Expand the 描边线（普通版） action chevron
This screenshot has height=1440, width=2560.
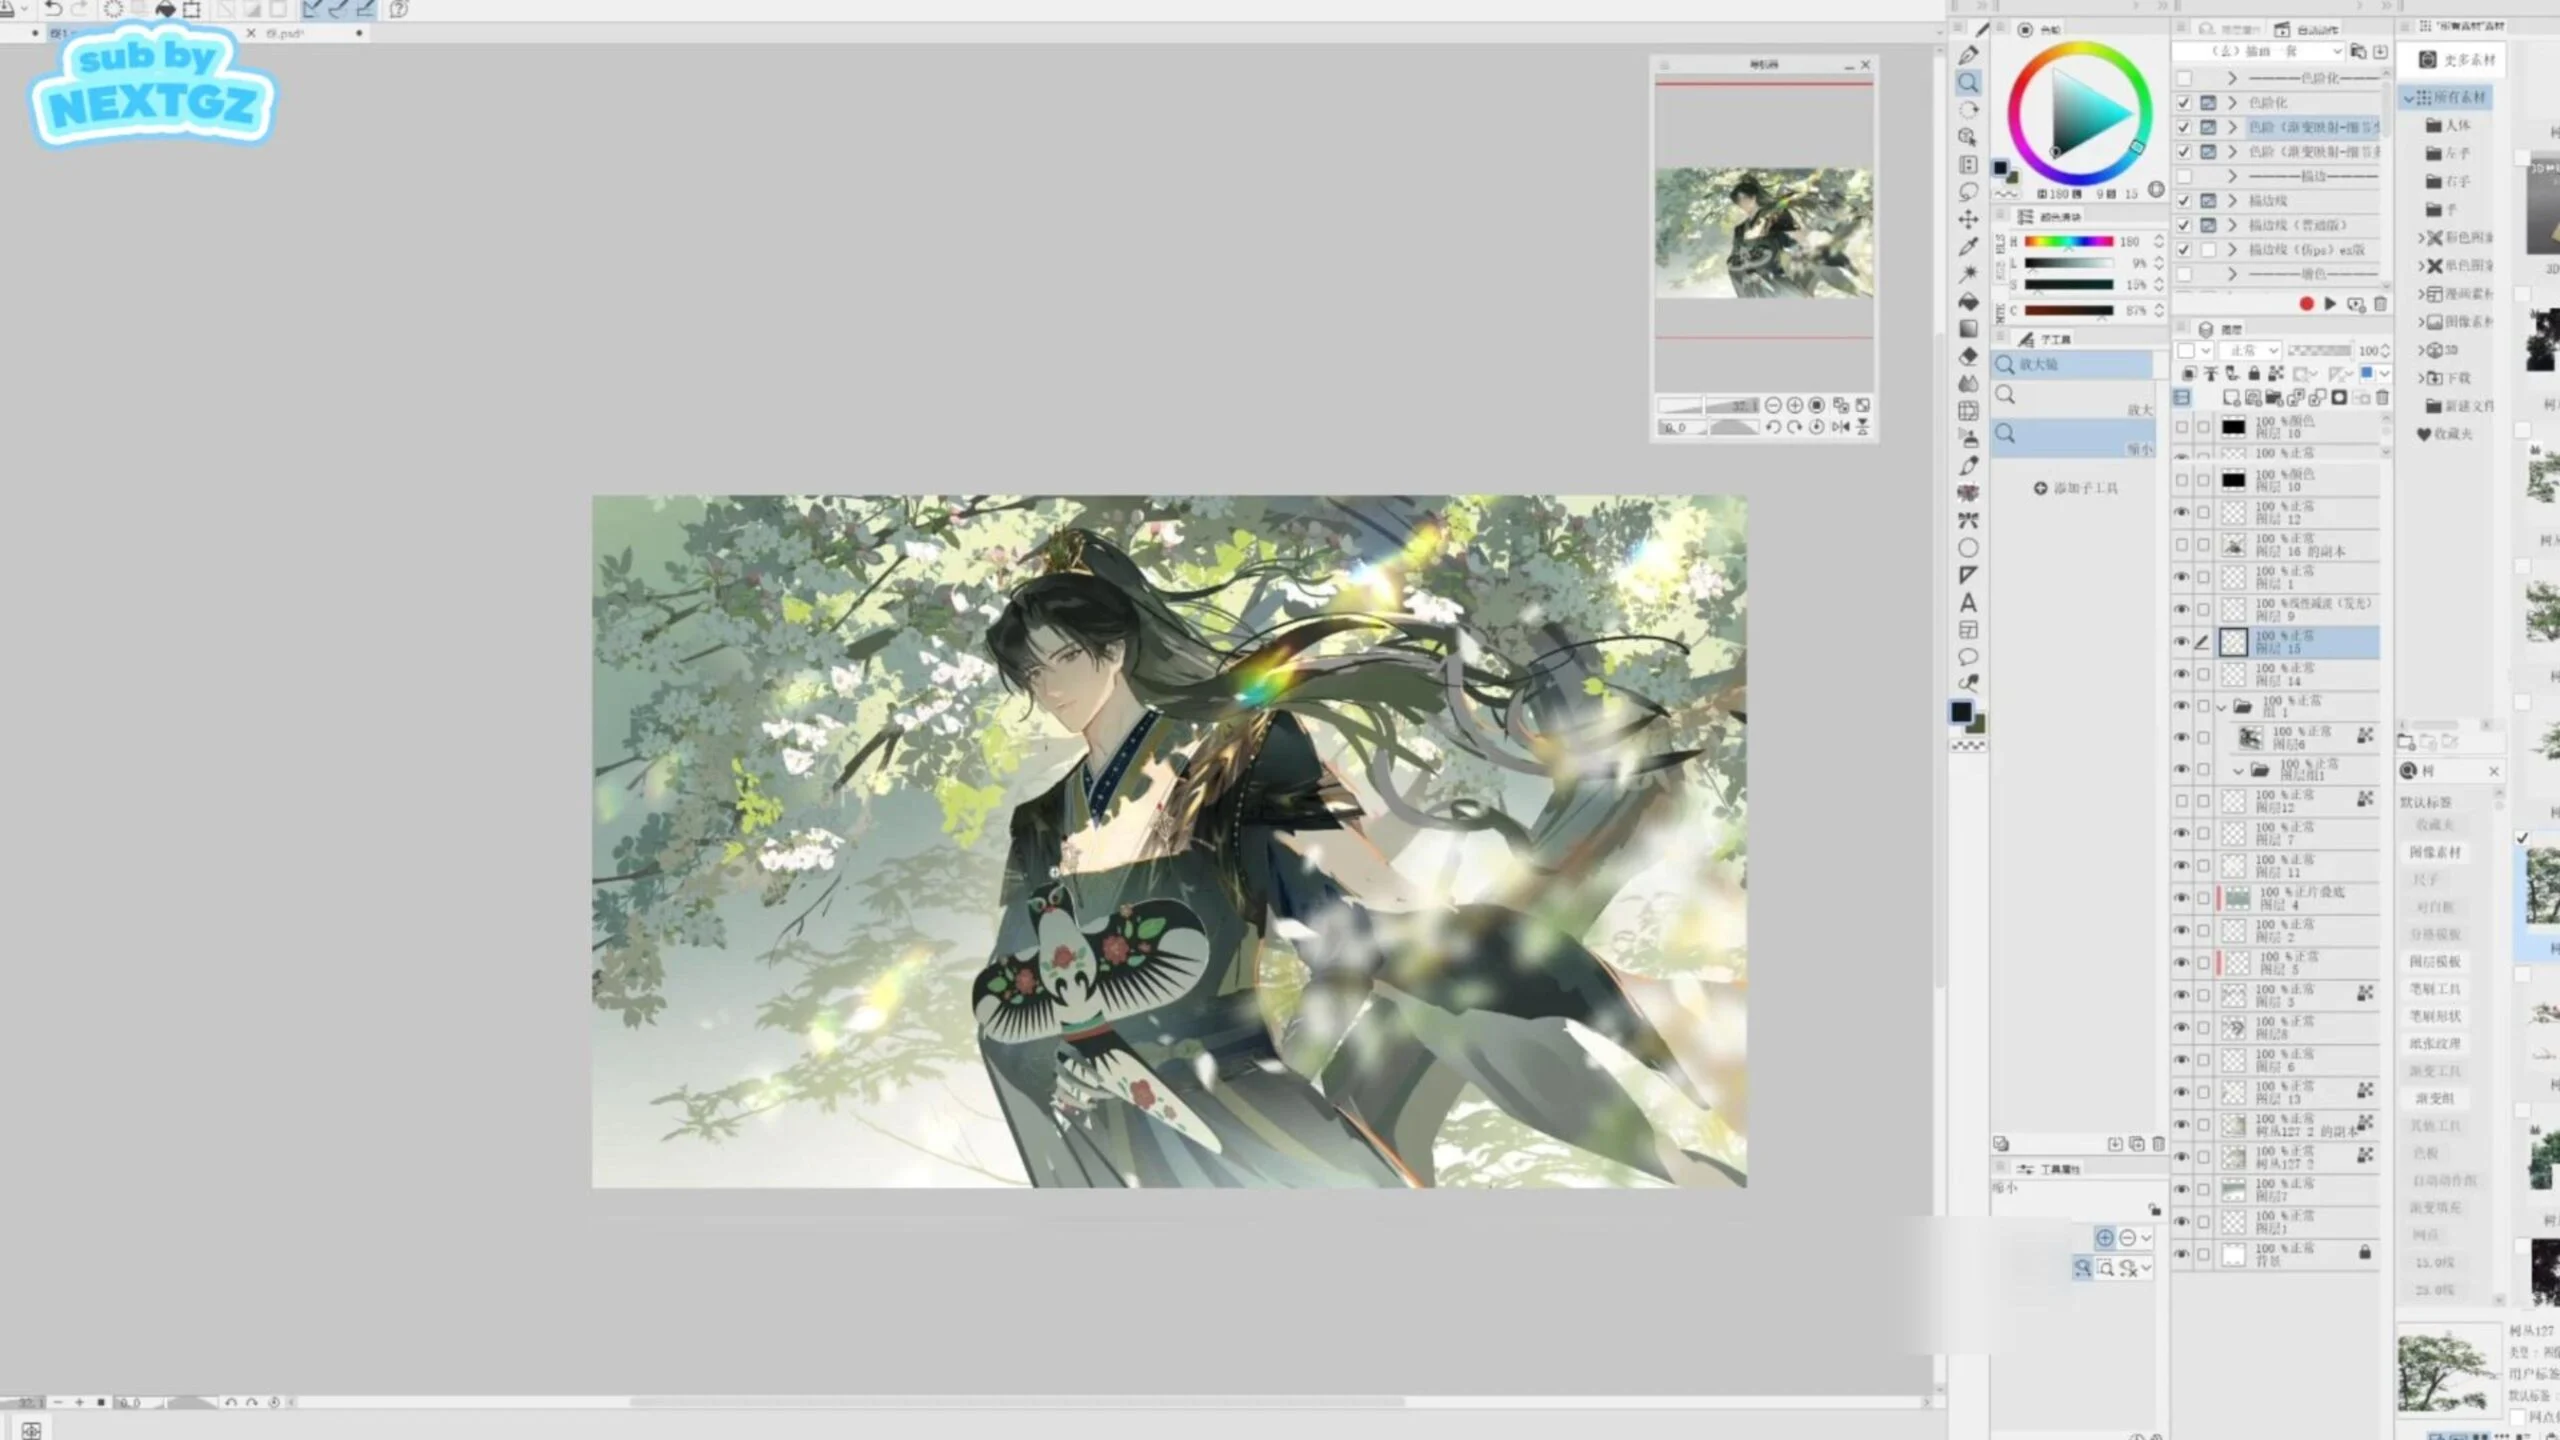(x=2232, y=226)
